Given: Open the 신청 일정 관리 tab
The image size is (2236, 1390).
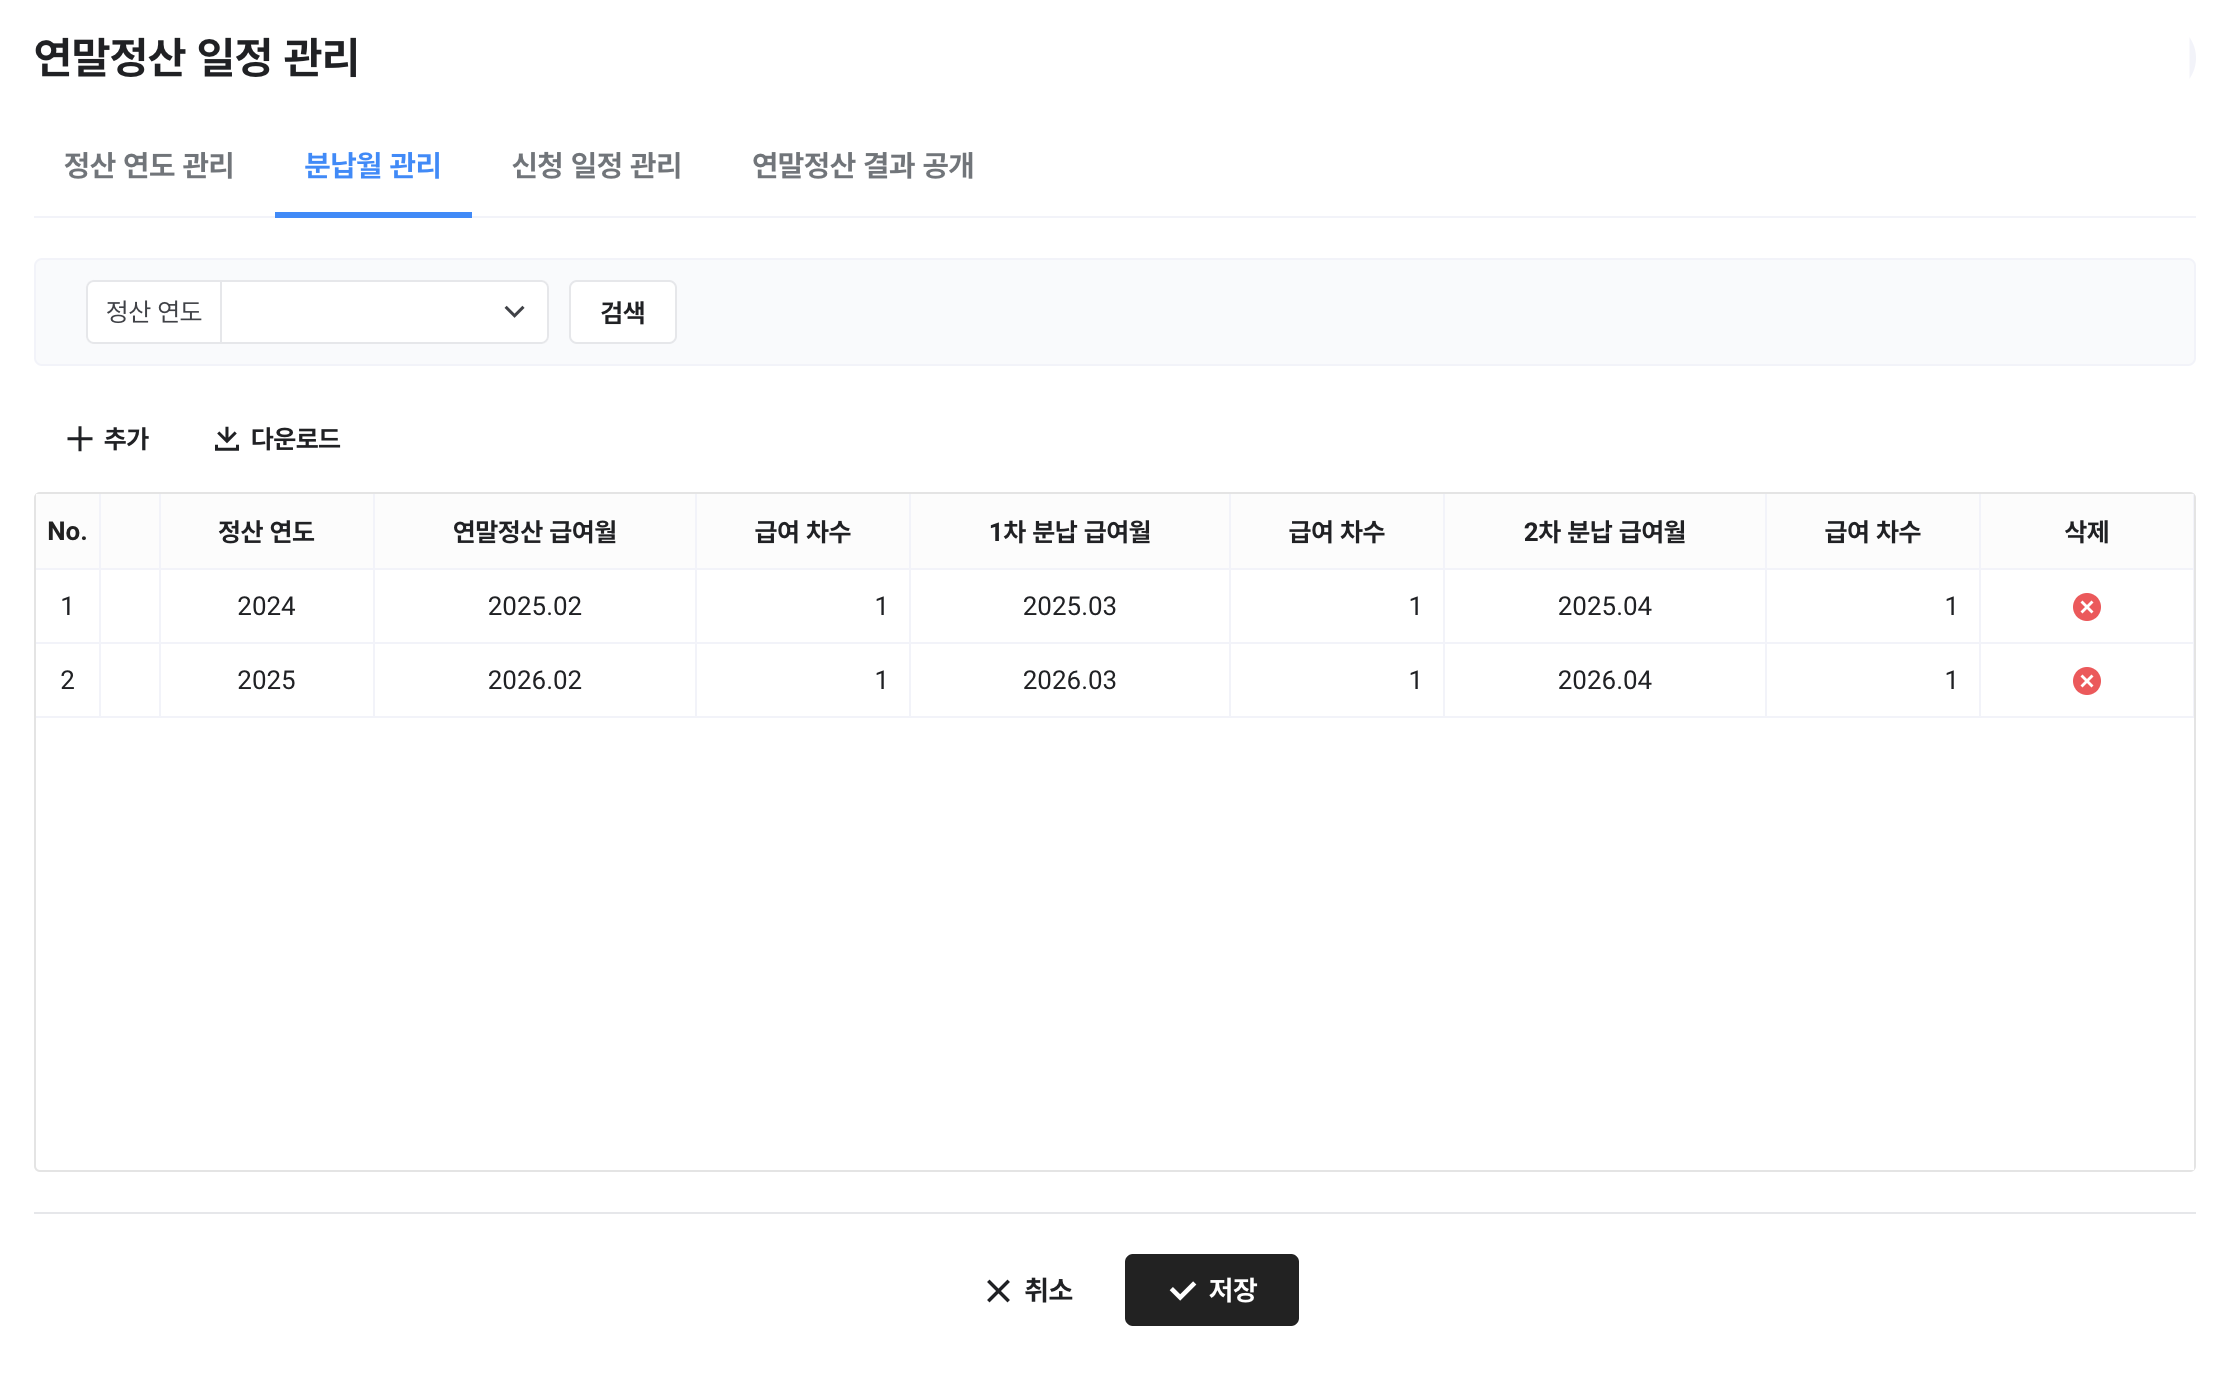Looking at the screenshot, I should [596, 165].
